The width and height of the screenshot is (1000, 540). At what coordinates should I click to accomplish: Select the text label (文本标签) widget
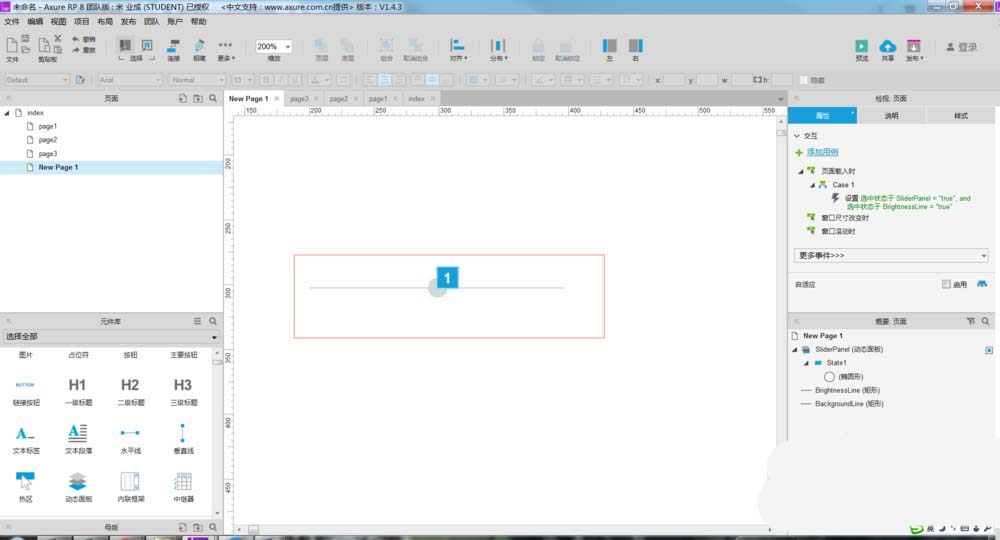tap(26, 439)
